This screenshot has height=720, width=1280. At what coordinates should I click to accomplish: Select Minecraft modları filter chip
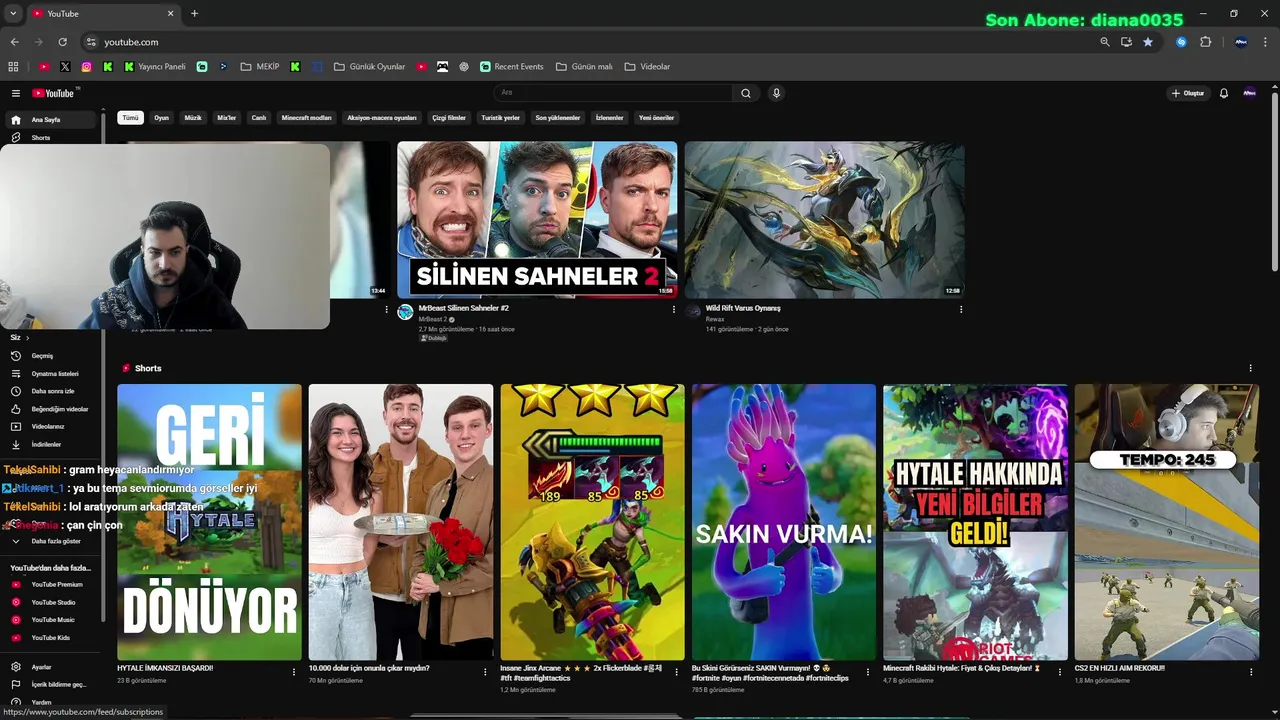pos(306,118)
